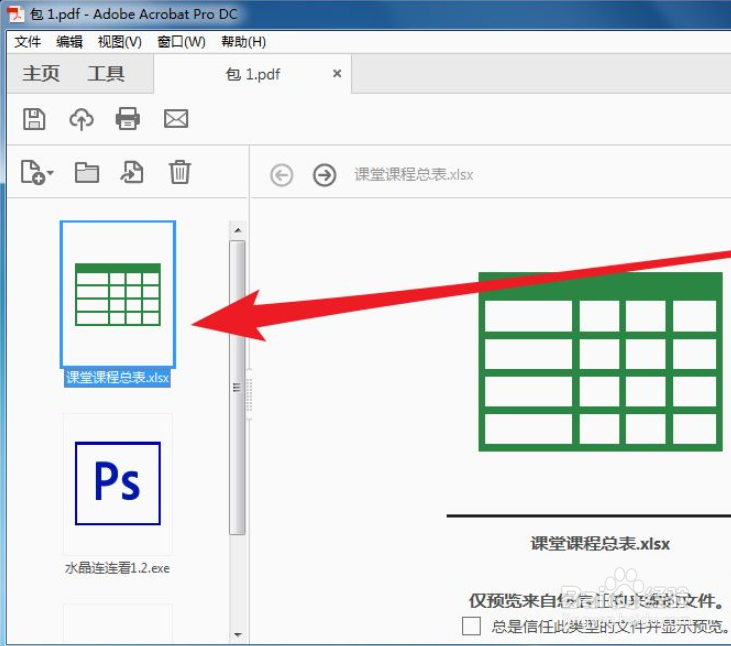Click the file list scrollbar down arrow
Viewport: 731px width, 646px height.
238,634
